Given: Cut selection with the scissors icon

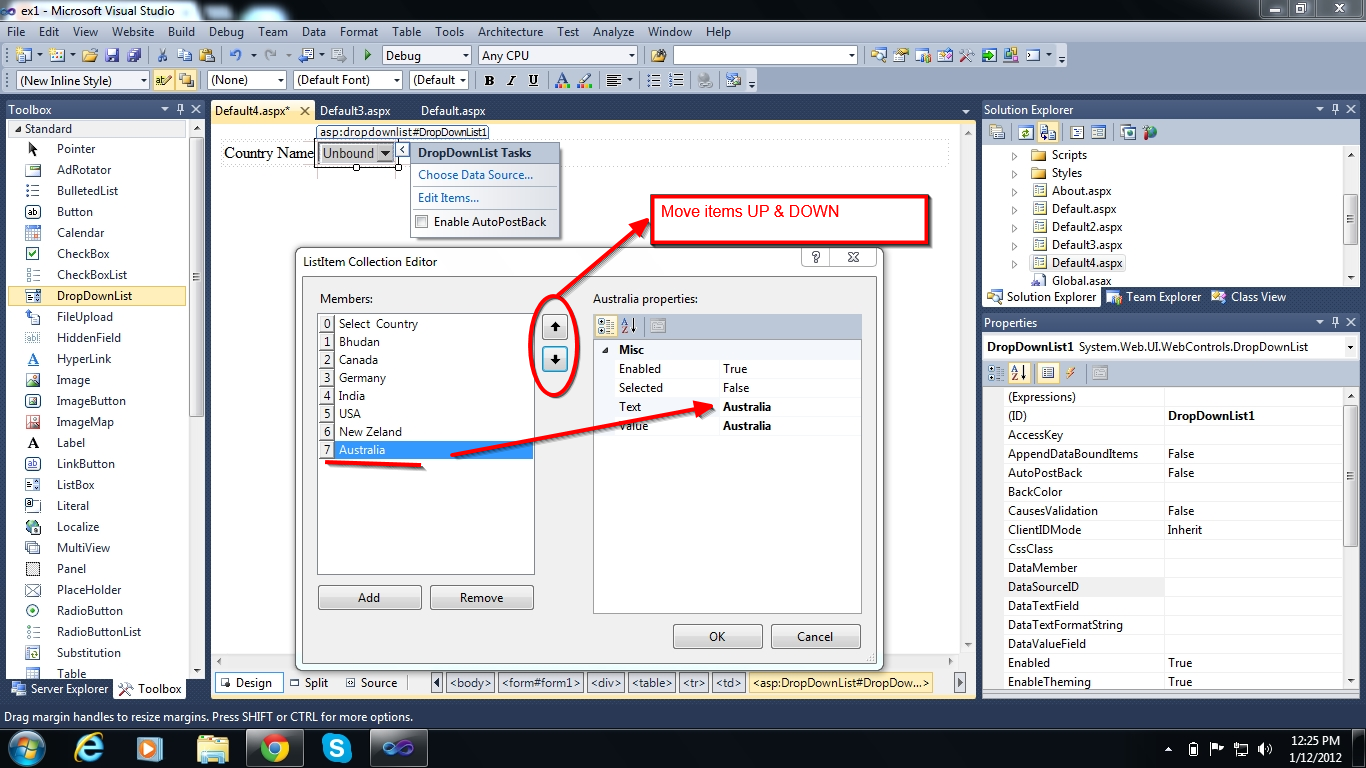Looking at the screenshot, I should (x=163, y=56).
